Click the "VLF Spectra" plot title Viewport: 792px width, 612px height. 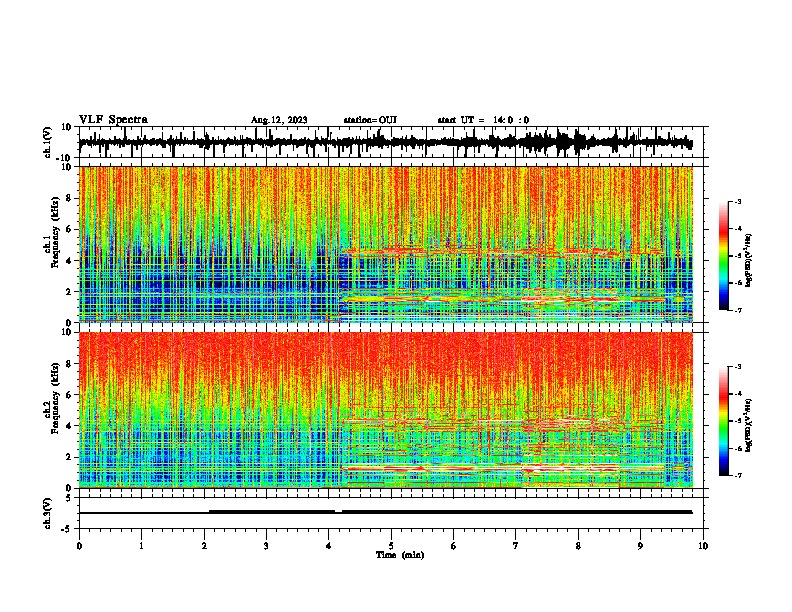(113, 120)
